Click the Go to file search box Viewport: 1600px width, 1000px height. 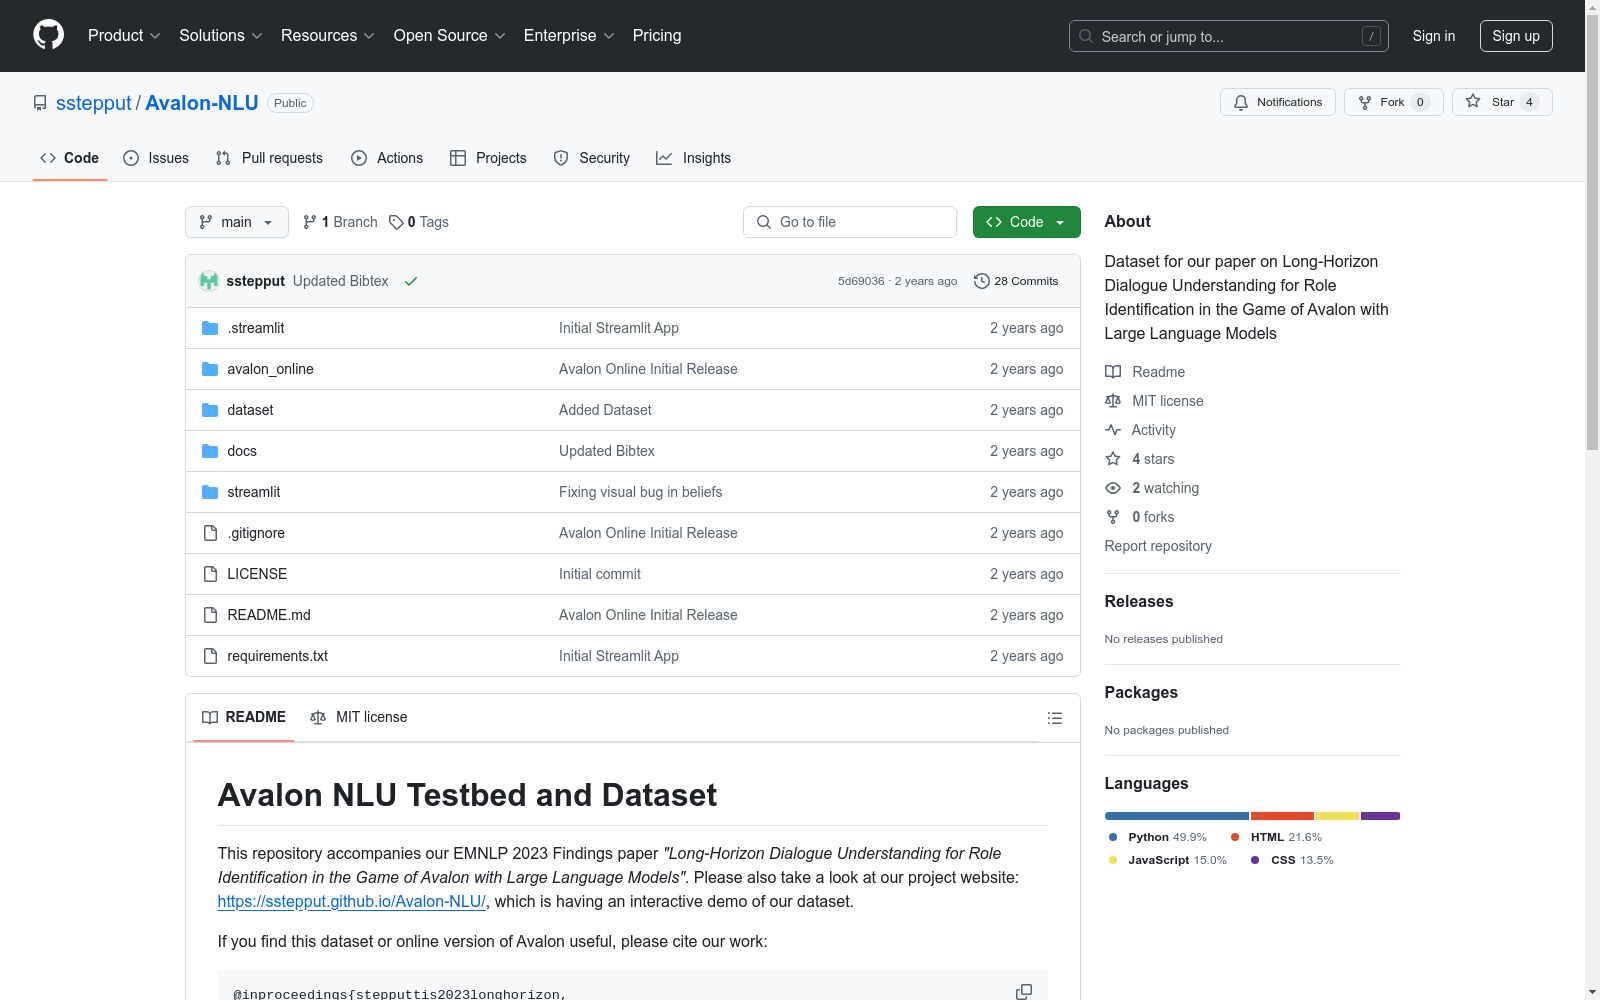tap(850, 222)
